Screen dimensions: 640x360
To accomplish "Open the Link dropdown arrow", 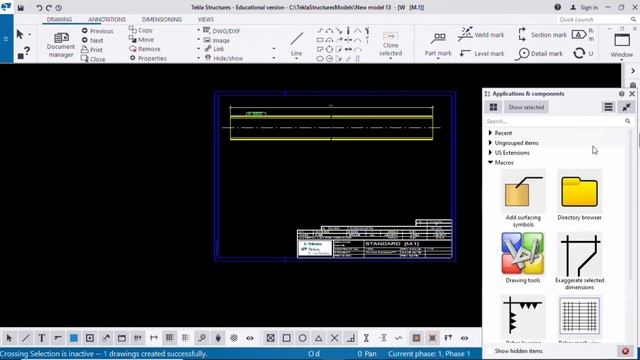I will [199, 49].
